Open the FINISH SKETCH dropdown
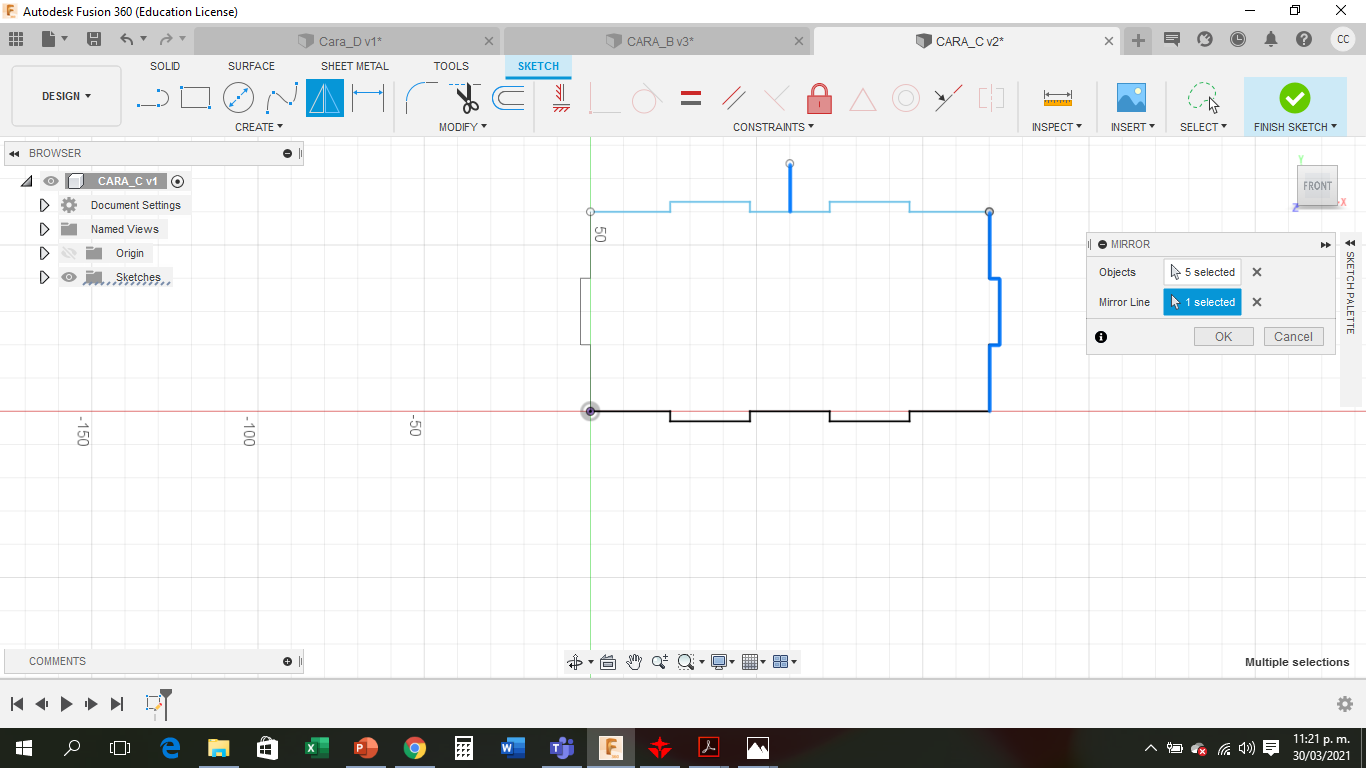 point(1295,127)
